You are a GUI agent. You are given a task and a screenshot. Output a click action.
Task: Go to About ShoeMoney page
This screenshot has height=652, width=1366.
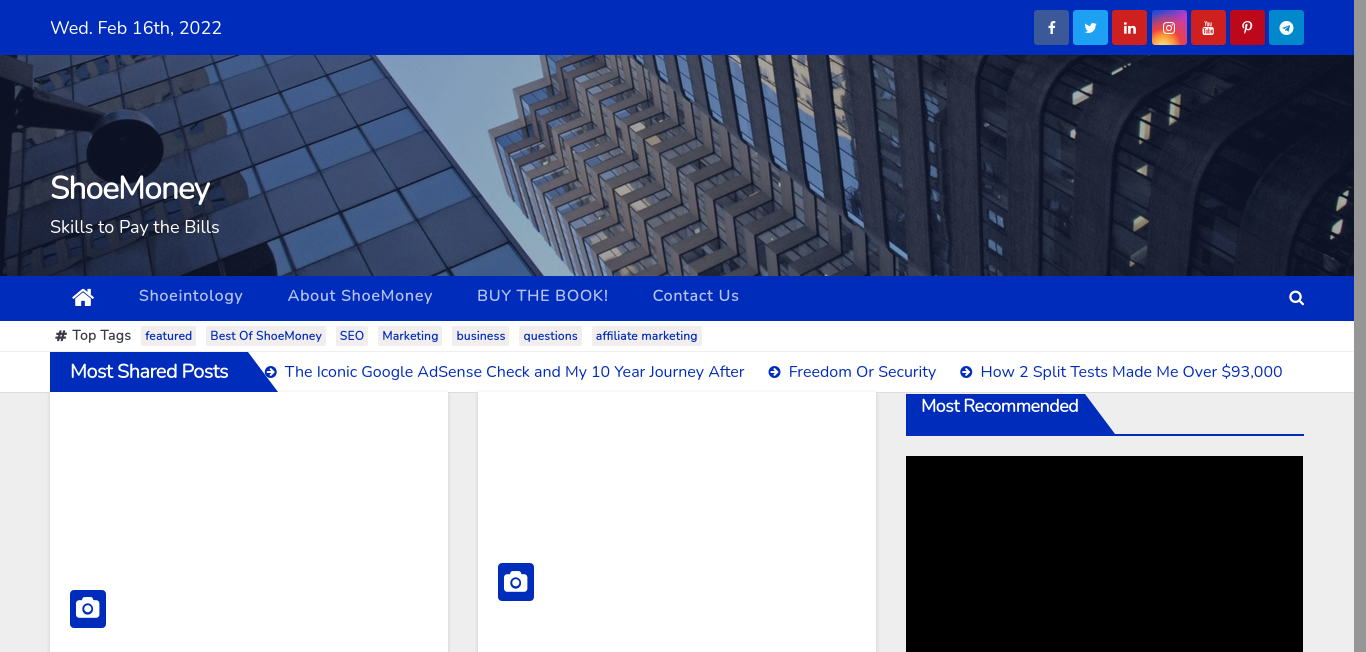360,296
